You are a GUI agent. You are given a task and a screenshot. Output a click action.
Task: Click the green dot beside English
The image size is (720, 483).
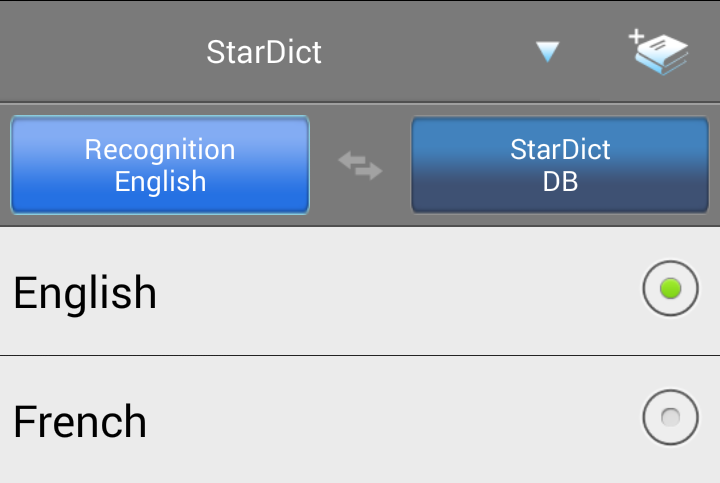670,289
